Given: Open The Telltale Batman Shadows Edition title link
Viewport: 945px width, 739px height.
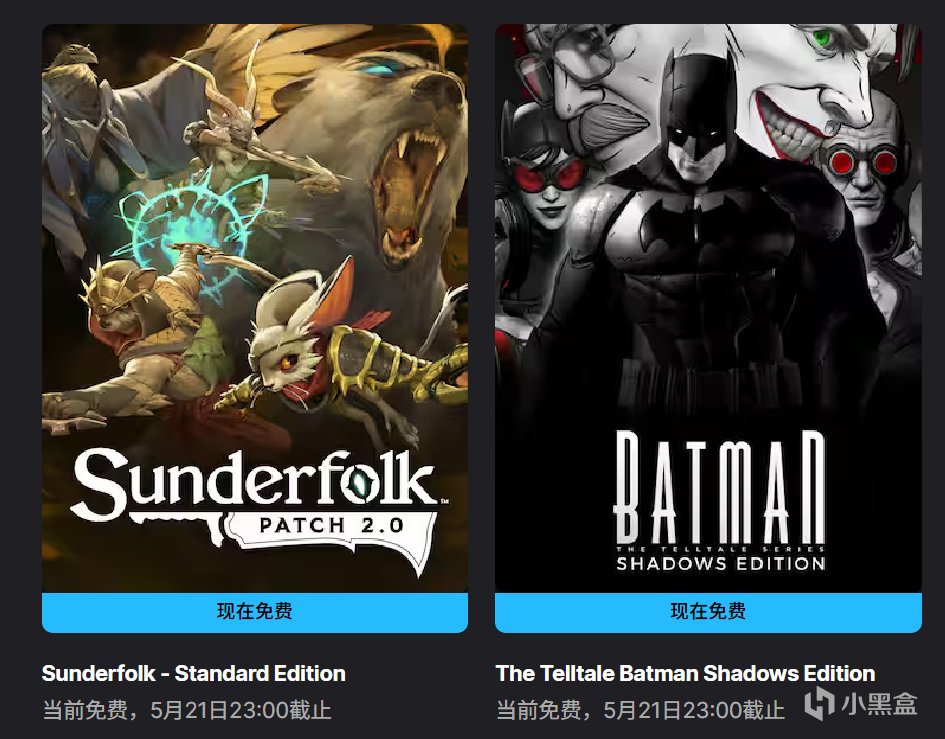Looking at the screenshot, I should point(685,673).
